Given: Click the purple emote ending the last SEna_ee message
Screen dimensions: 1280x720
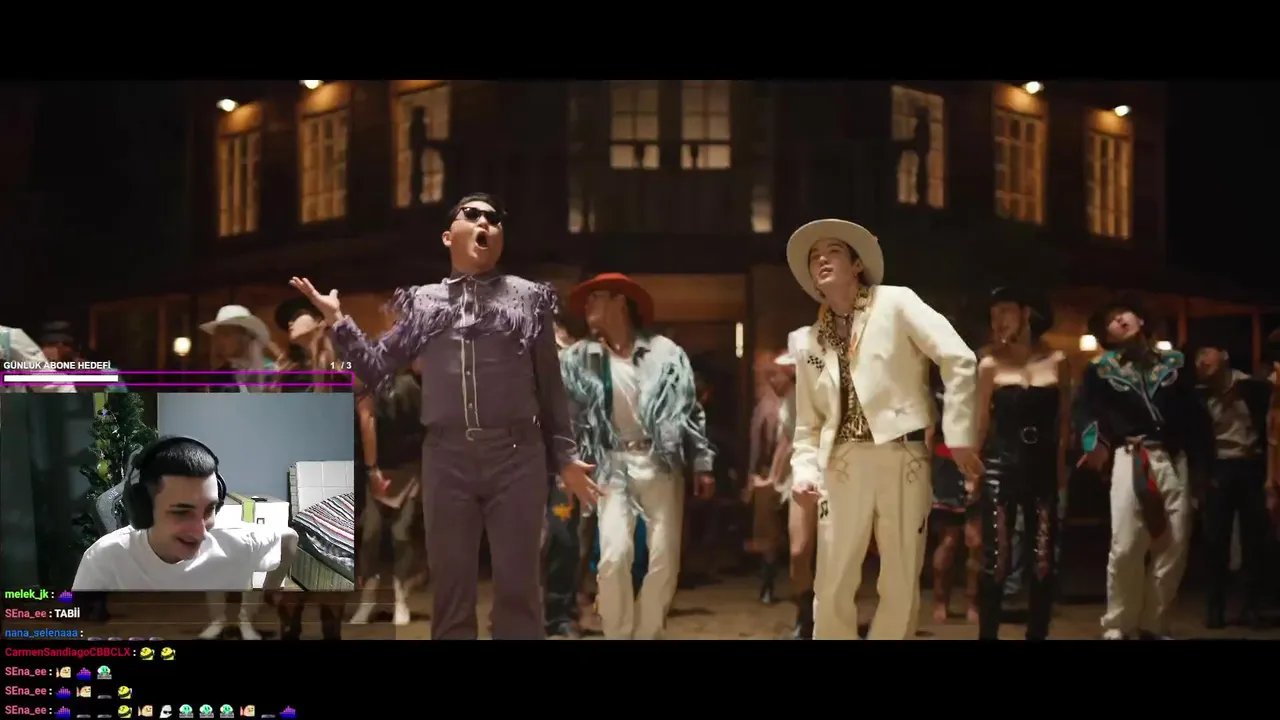Looking at the screenshot, I should tap(288, 711).
